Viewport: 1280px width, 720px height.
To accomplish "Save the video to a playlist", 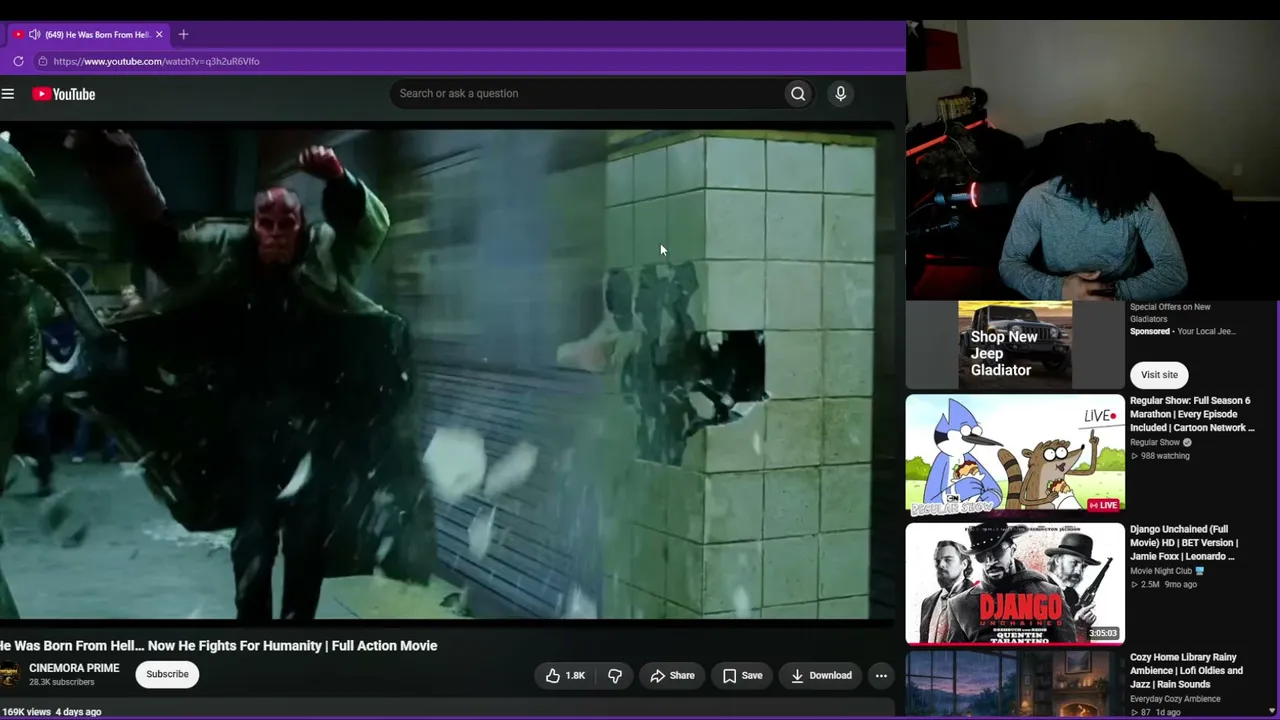I will tap(742, 676).
